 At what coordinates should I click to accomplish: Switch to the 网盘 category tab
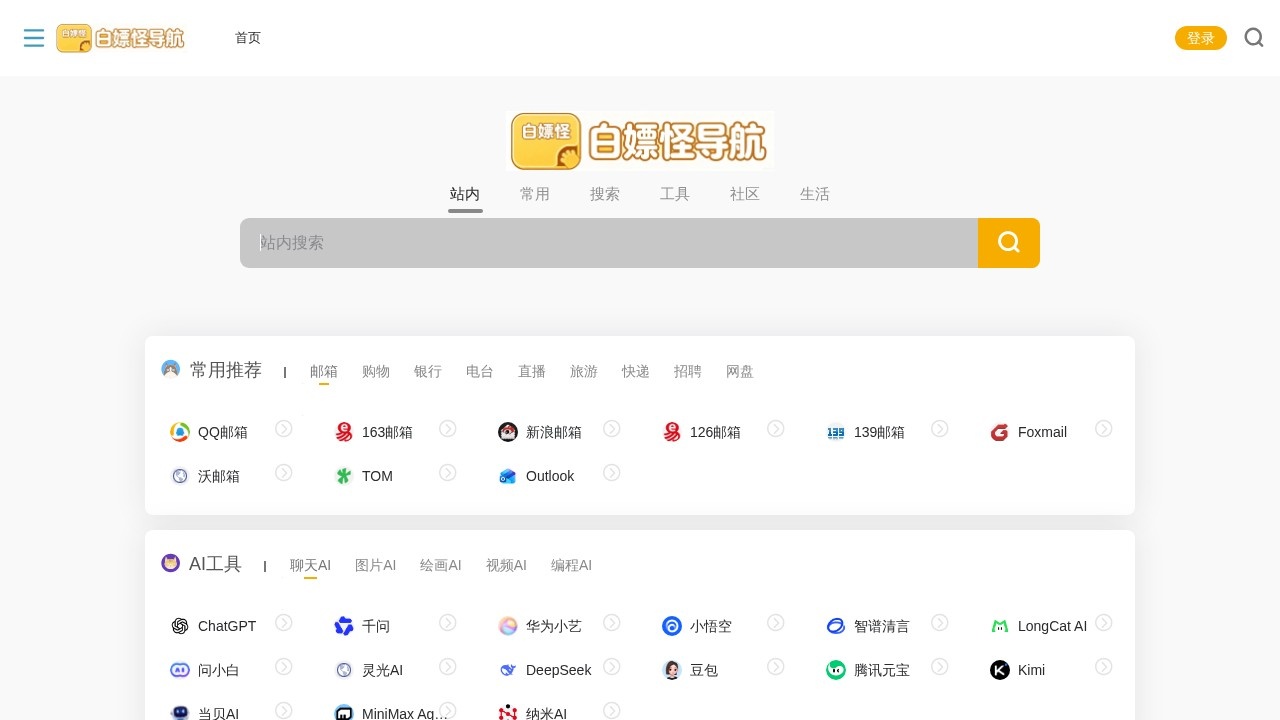tap(740, 371)
